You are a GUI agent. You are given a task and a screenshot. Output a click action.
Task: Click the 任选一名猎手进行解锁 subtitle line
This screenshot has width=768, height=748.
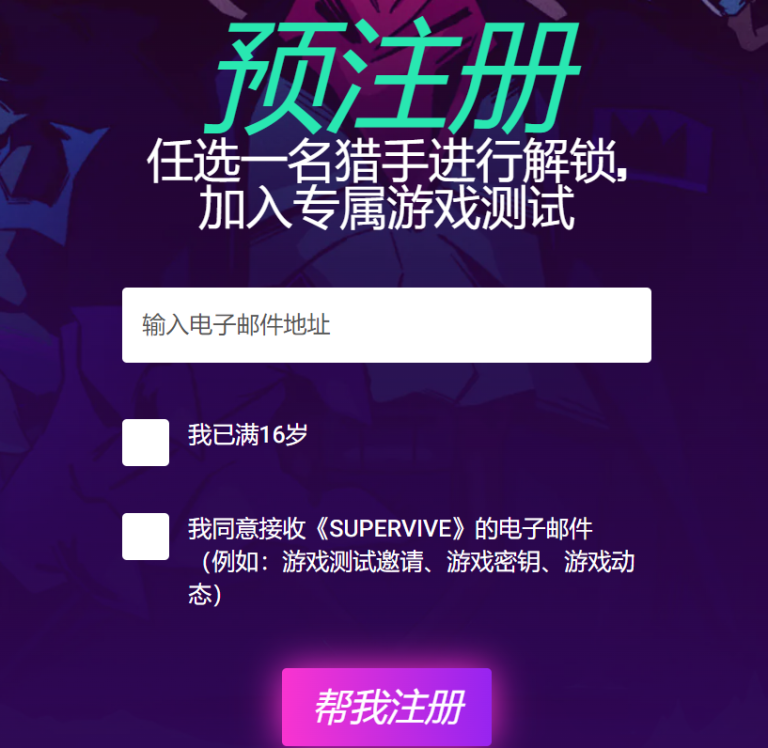click(x=387, y=161)
